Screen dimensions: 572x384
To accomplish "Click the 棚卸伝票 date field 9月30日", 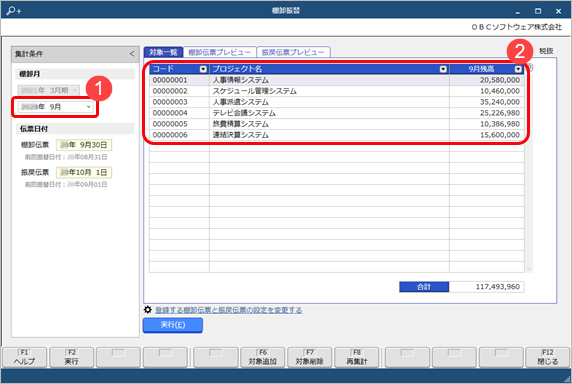I will click(84, 145).
